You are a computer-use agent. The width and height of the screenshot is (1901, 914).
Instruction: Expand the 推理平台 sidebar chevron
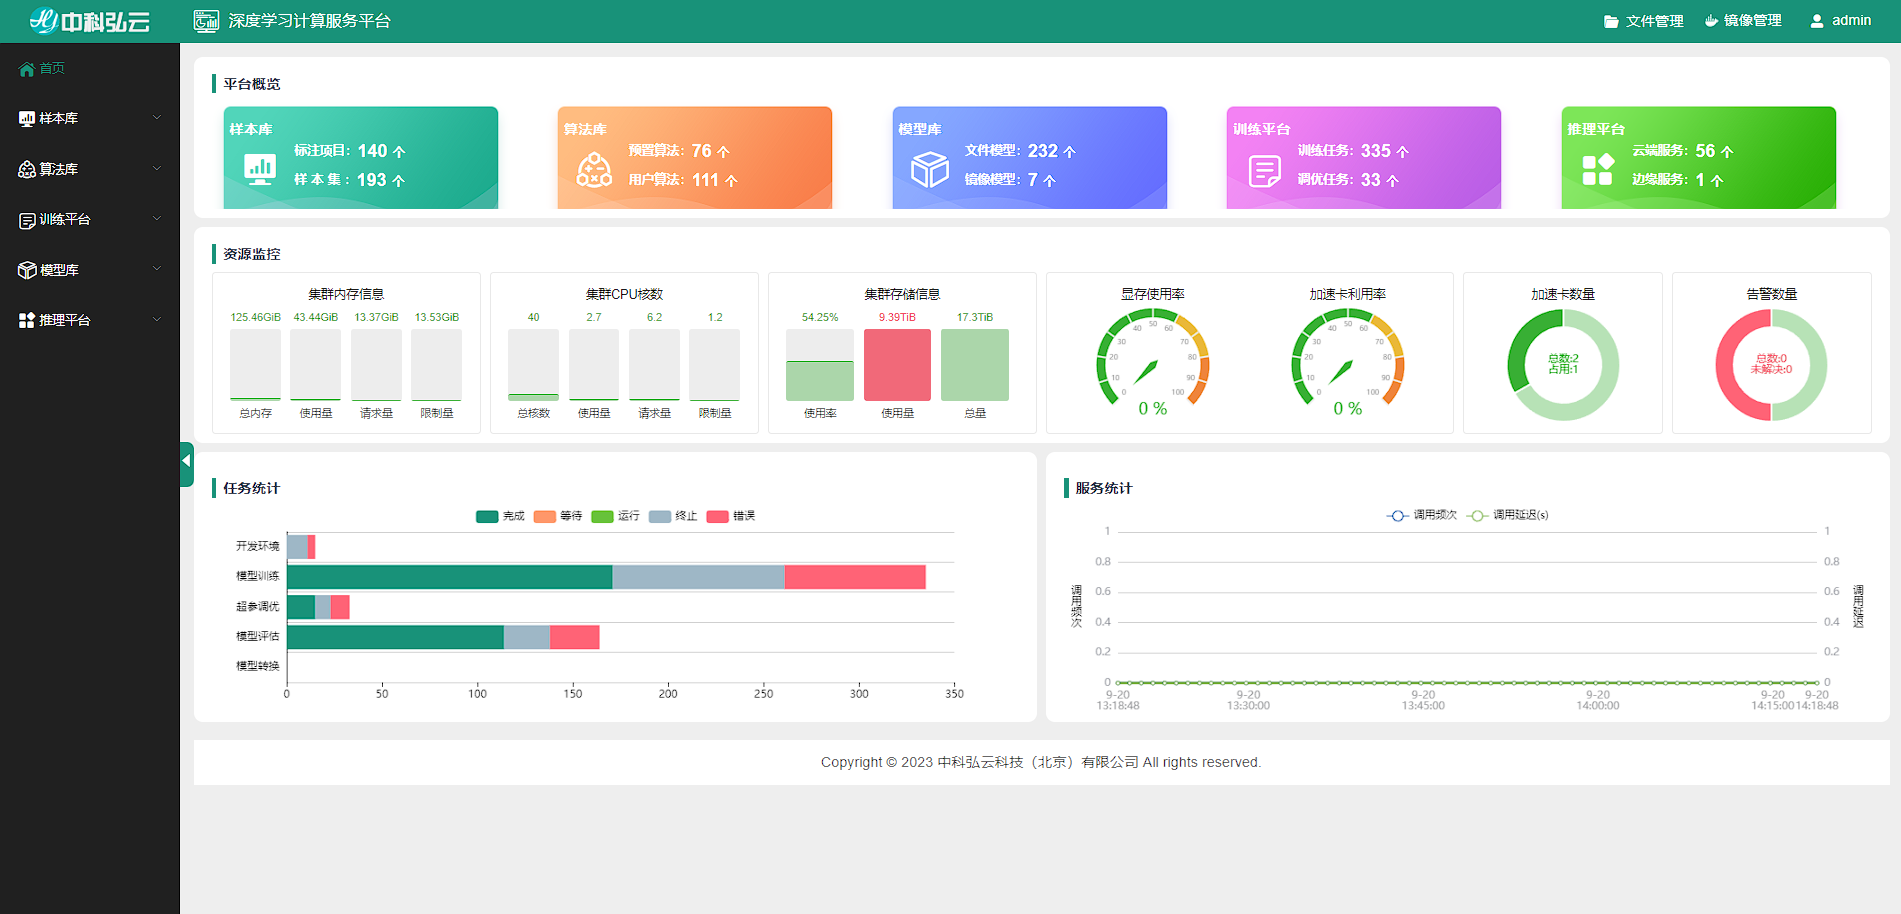point(157,320)
